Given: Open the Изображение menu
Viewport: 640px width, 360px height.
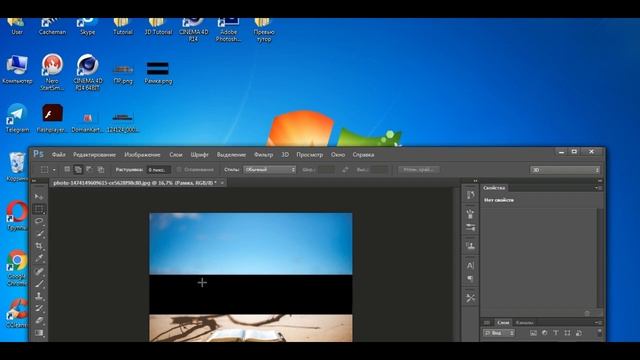Looking at the screenshot, I should coord(142,155).
